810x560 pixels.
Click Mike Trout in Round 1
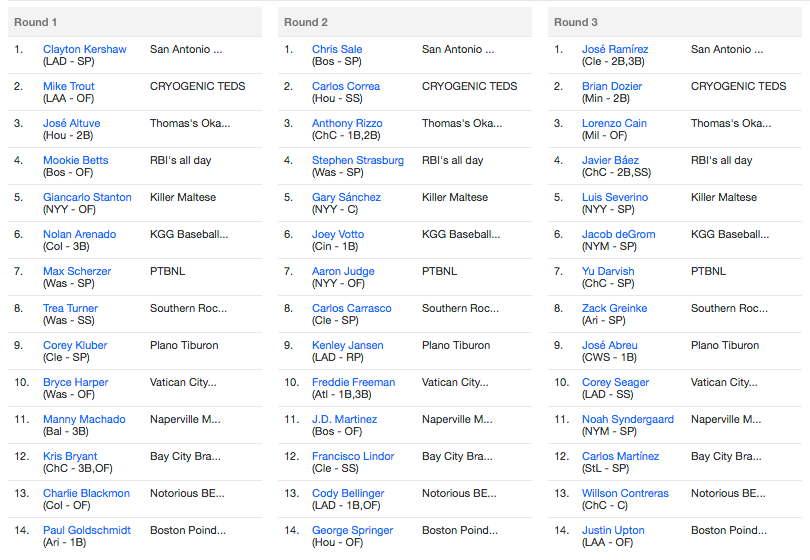69,86
